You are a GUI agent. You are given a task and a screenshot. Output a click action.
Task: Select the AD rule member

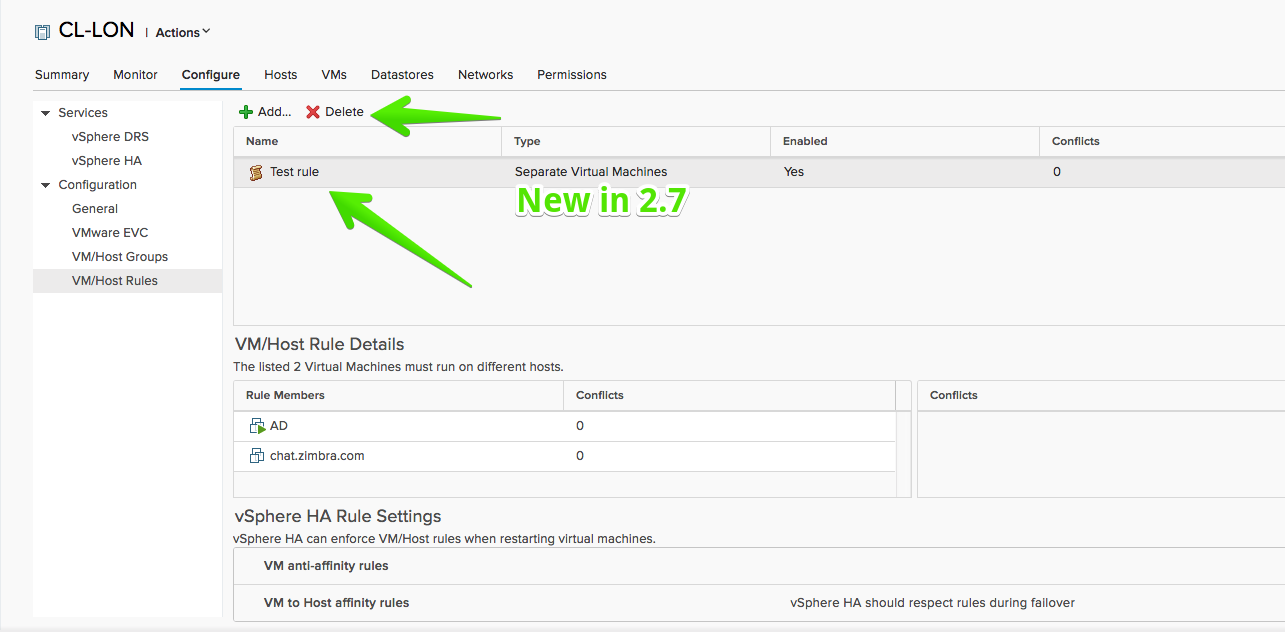279,426
